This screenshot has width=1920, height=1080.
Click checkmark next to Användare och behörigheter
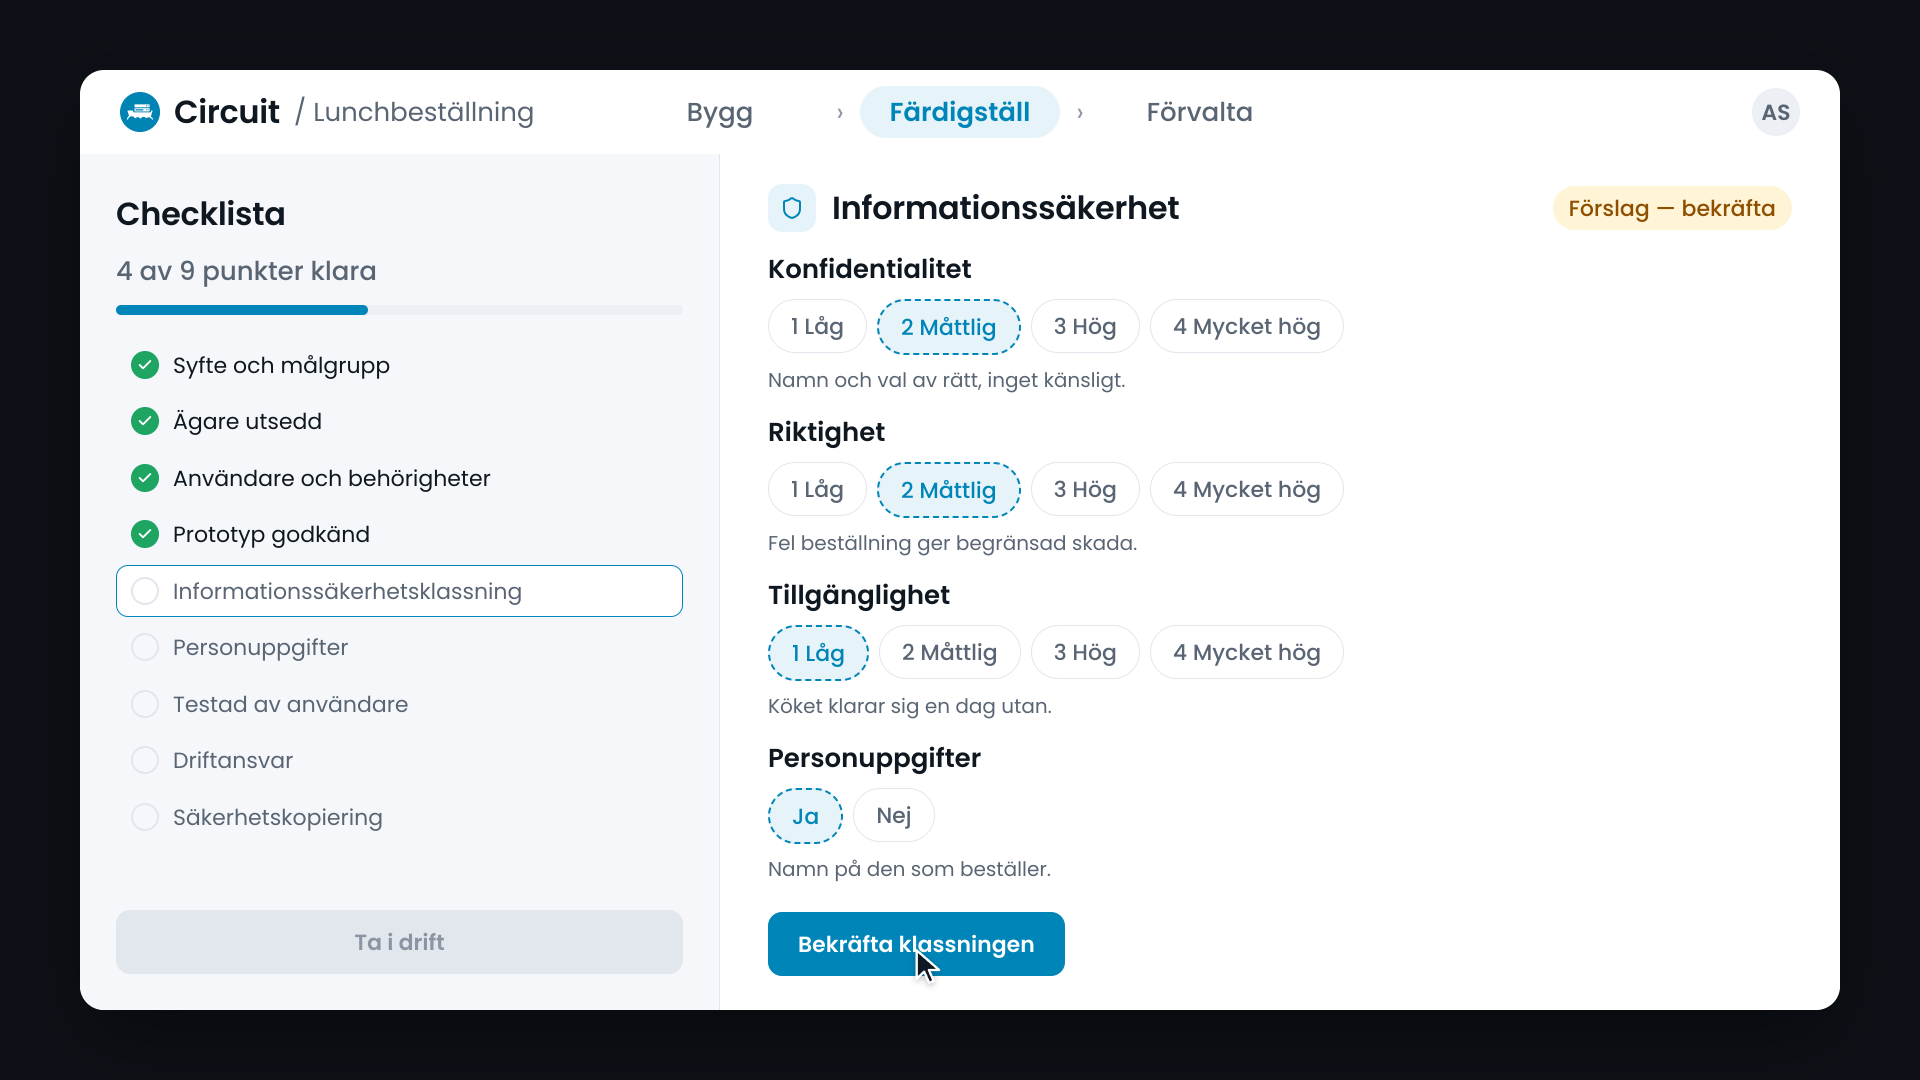[x=145, y=478]
